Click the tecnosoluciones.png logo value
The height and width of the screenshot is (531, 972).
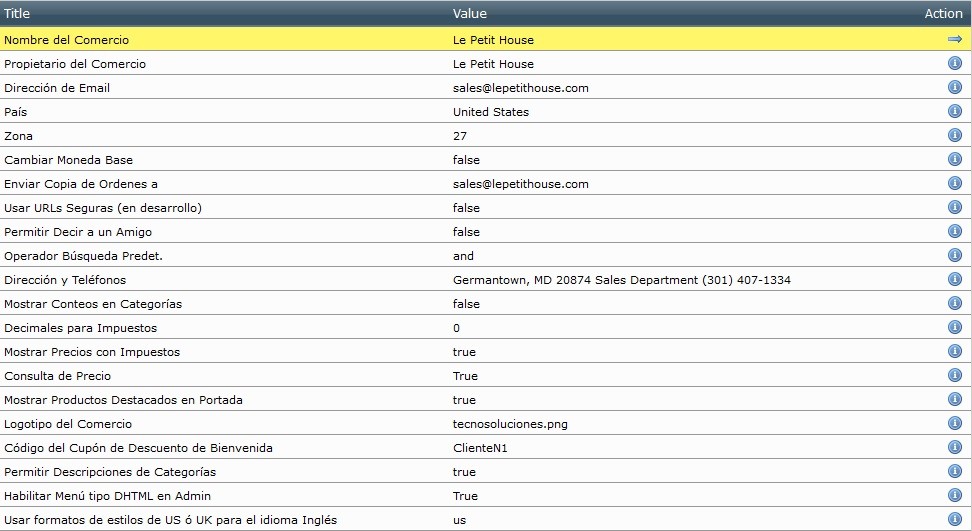pos(510,424)
